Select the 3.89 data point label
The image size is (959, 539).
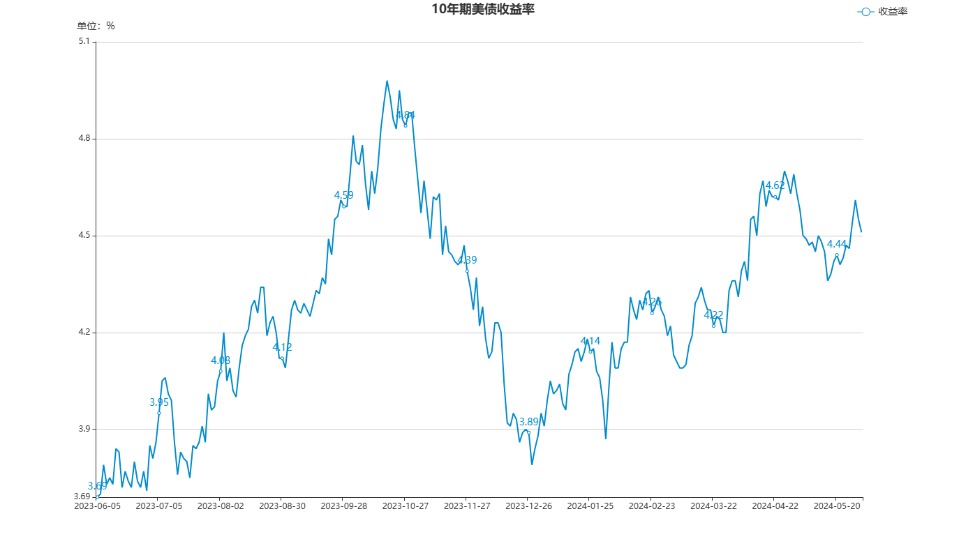pyautogui.click(x=529, y=422)
